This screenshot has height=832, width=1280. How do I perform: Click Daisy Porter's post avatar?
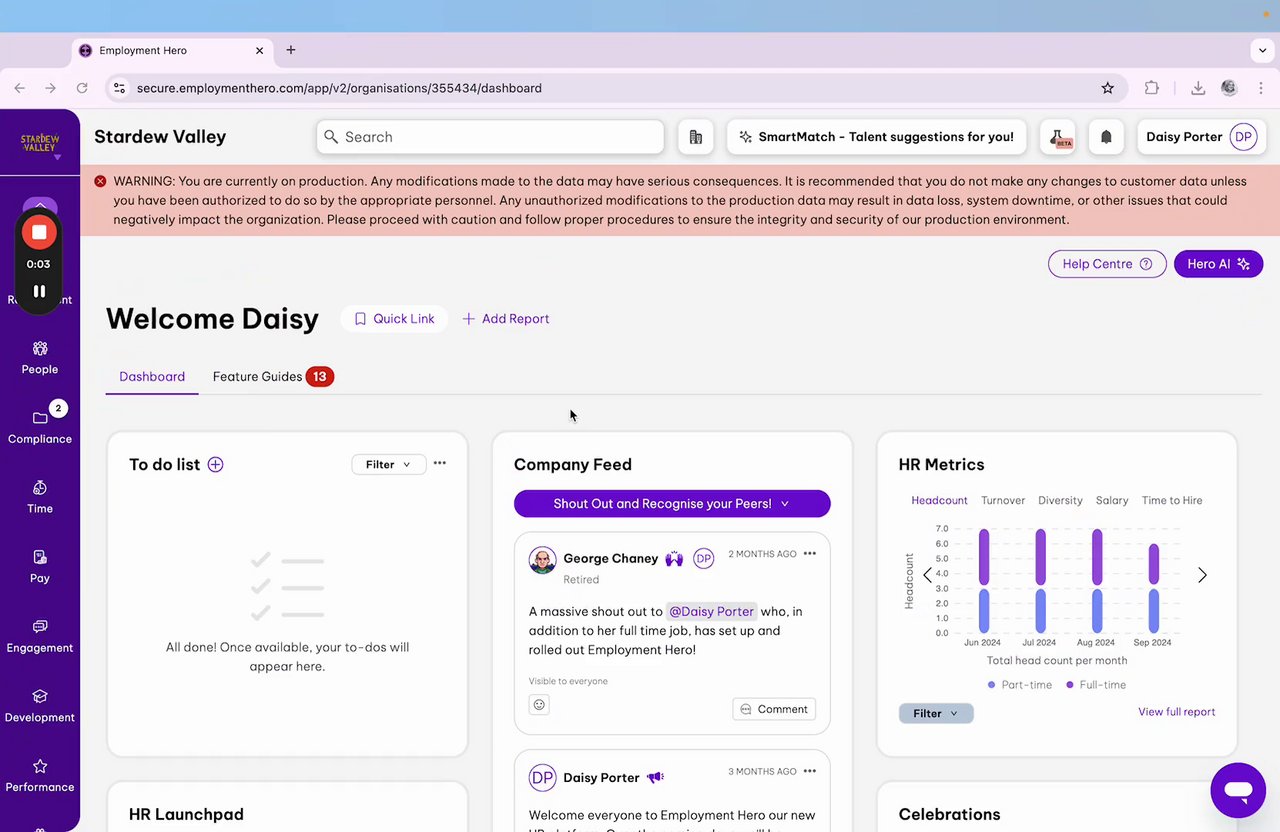click(x=542, y=777)
